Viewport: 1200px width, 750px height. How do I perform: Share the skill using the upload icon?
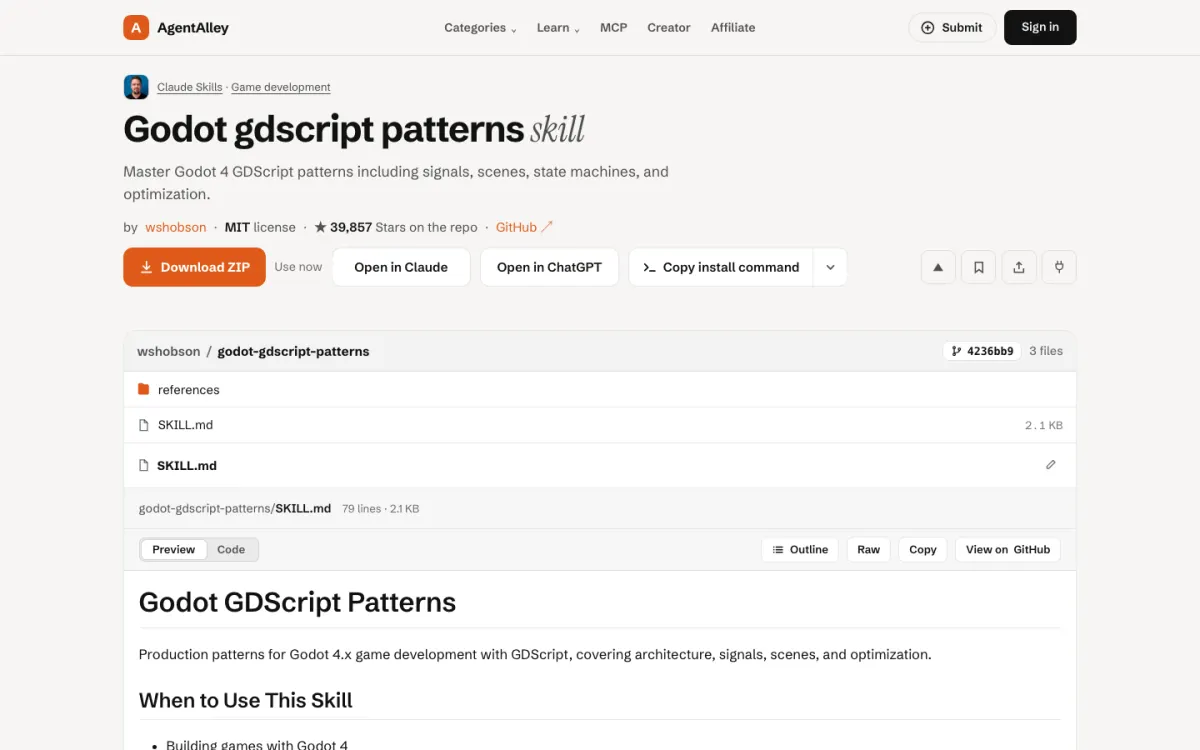pyautogui.click(x=1019, y=267)
